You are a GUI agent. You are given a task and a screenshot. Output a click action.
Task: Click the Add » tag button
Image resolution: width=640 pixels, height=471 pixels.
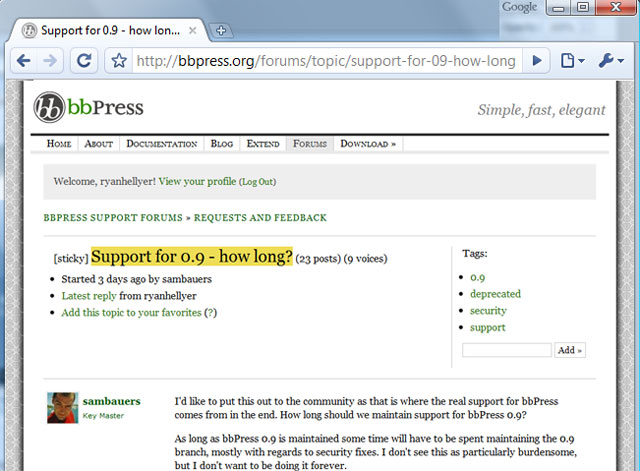point(570,350)
